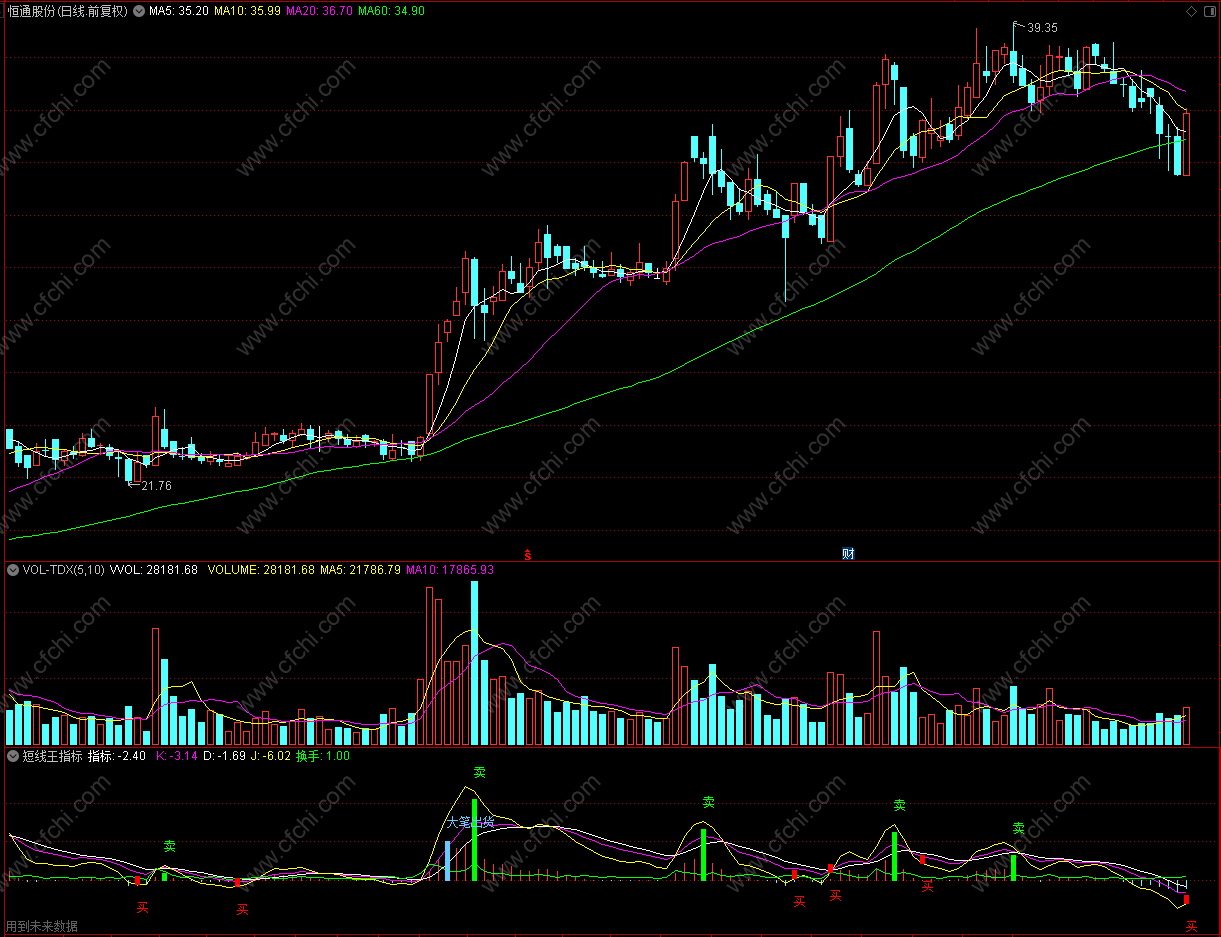Expand the 短线王指标 indicator dropdown
This screenshot has width=1221, height=937.
pos(13,756)
